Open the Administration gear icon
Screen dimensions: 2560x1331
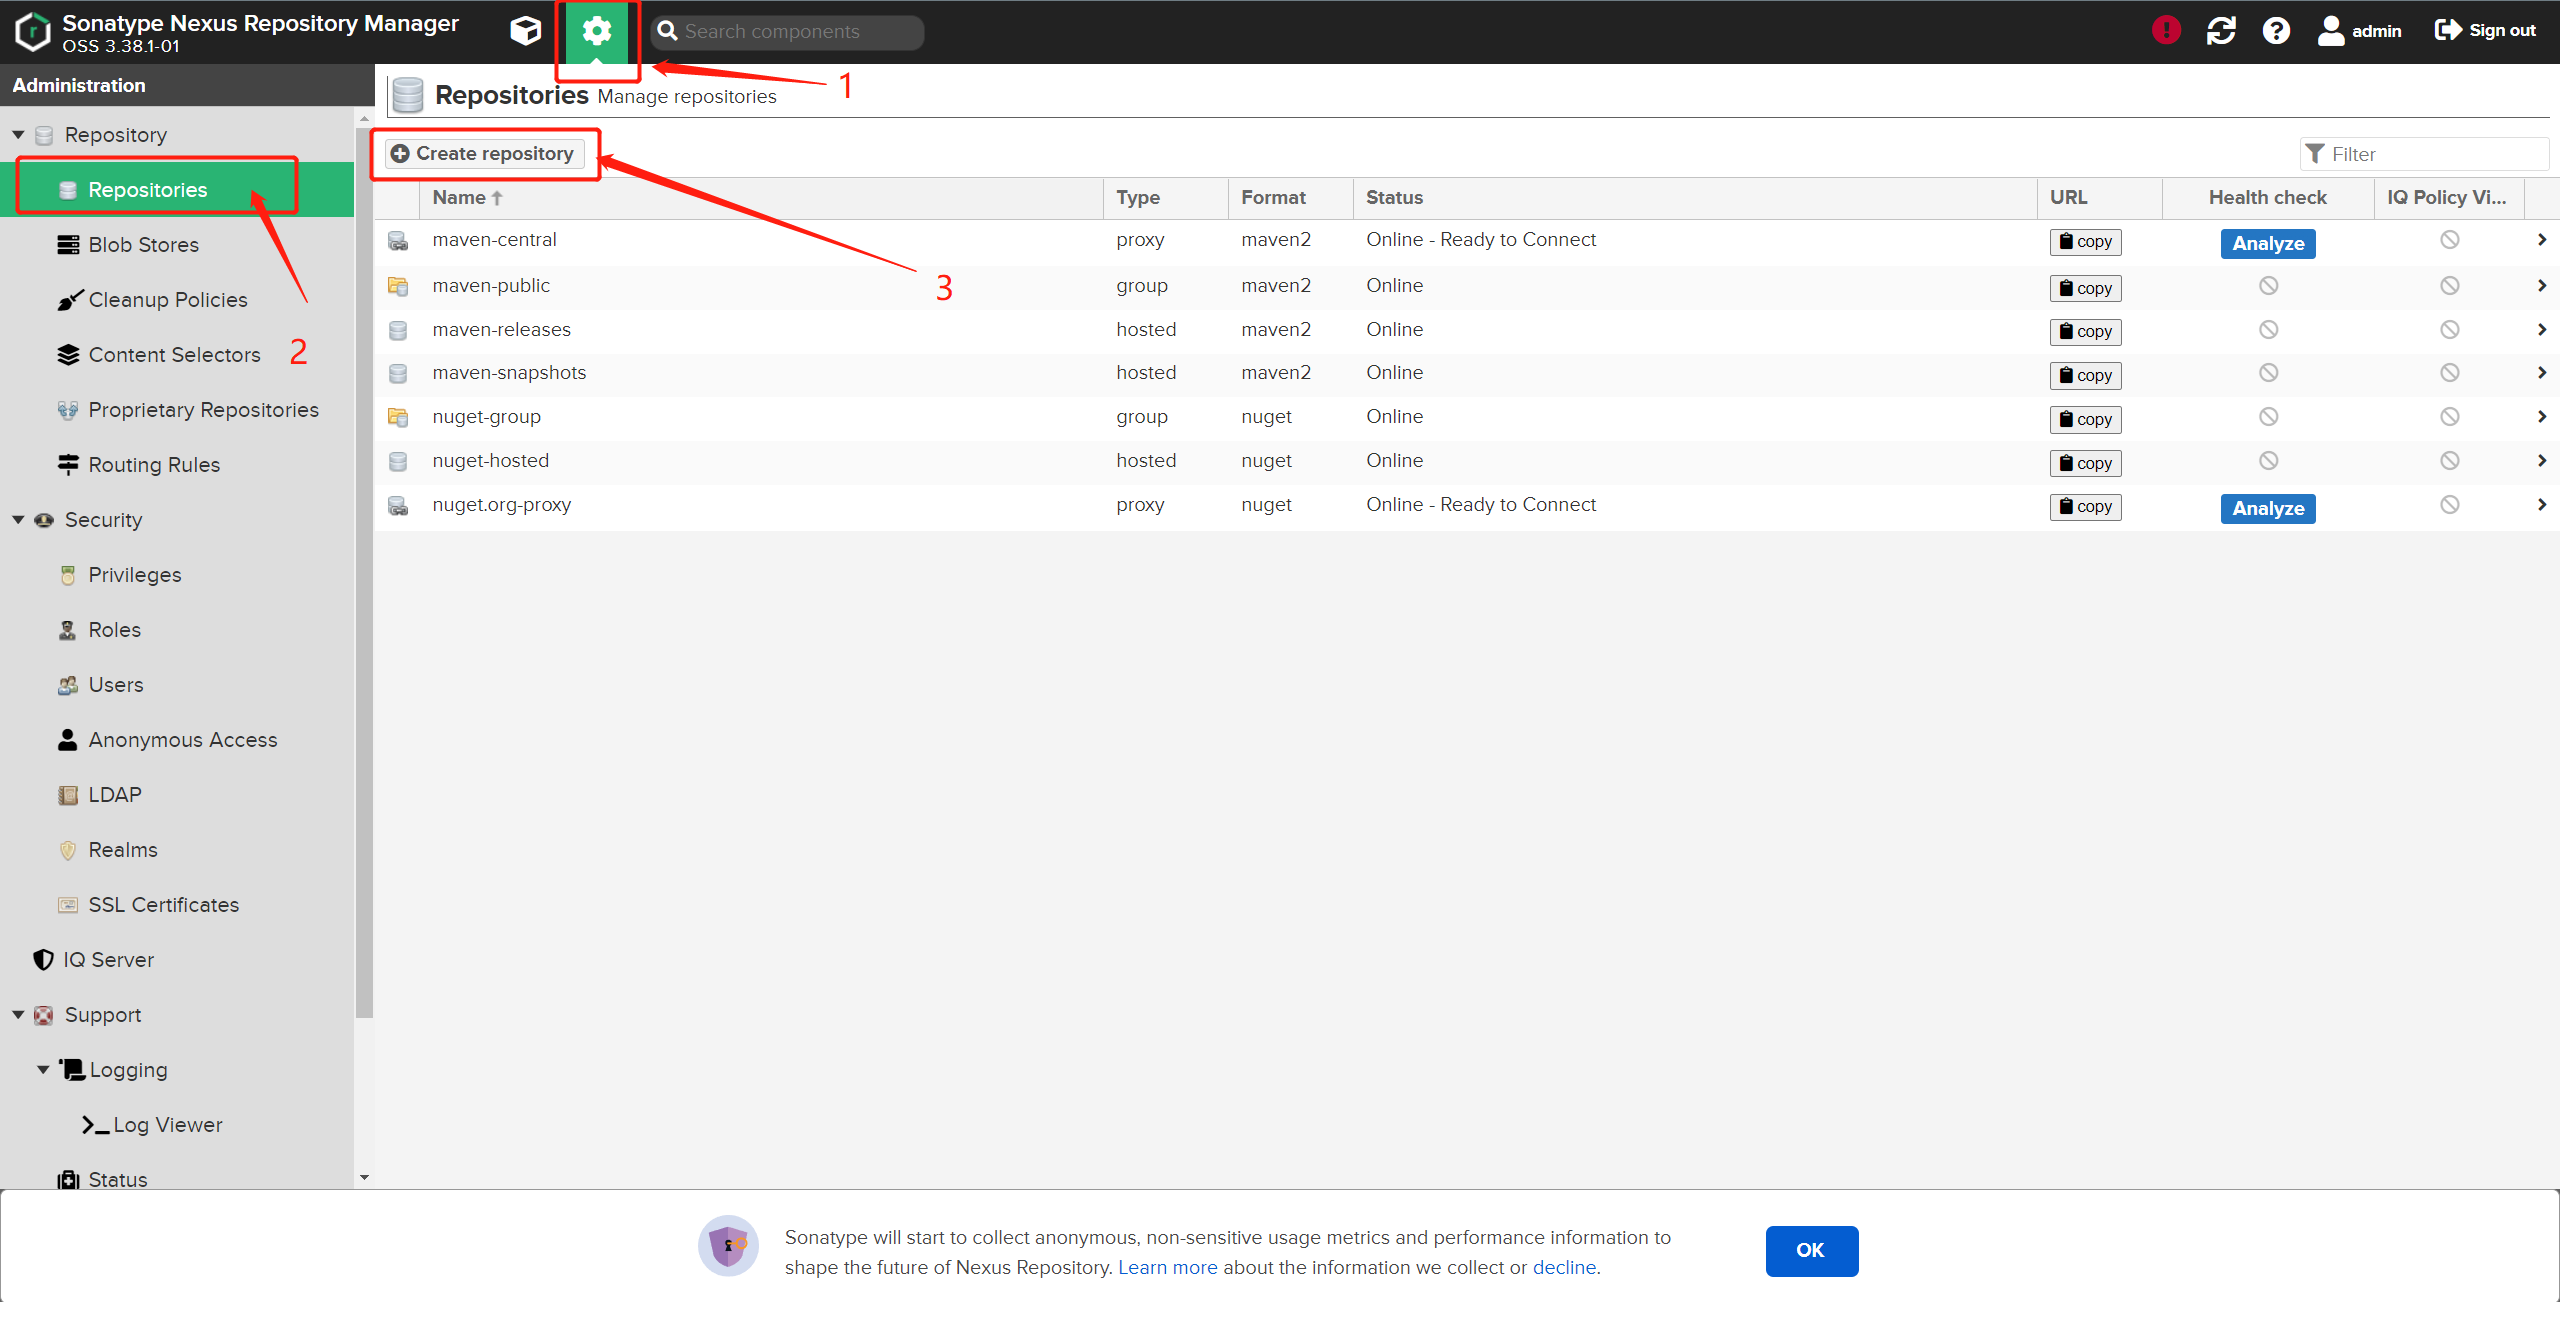597,31
